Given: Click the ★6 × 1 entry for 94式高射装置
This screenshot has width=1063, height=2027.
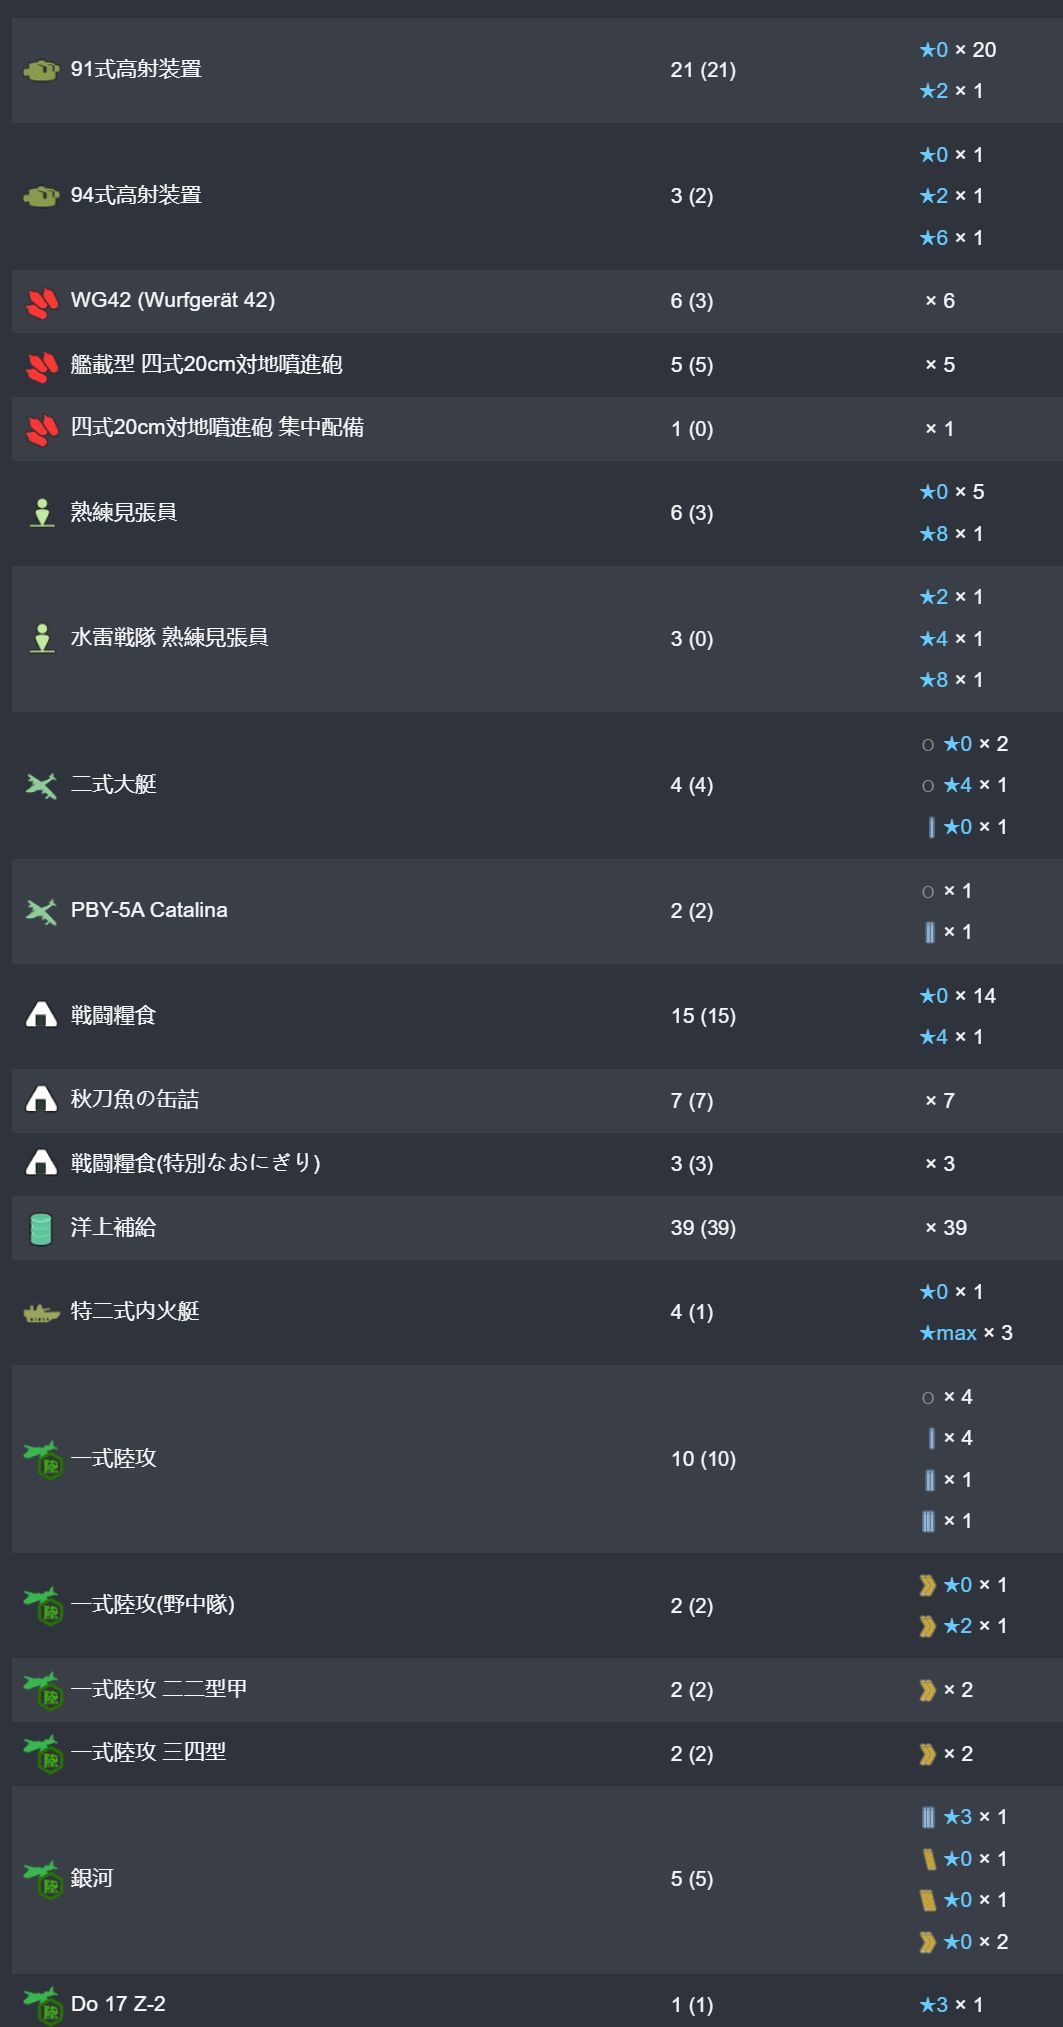Looking at the screenshot, I should 951,238.
